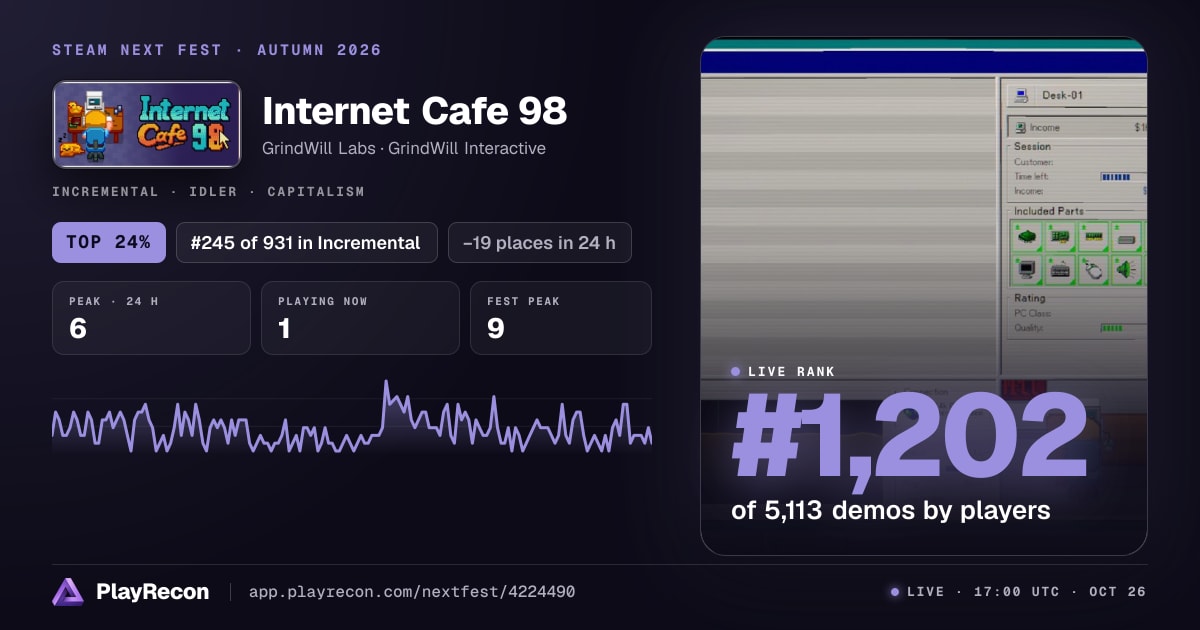Click the LIVE · 17:00 UTC · OCT 26 status
The width and height of the screenshot is (1200, 630).
1018,592
